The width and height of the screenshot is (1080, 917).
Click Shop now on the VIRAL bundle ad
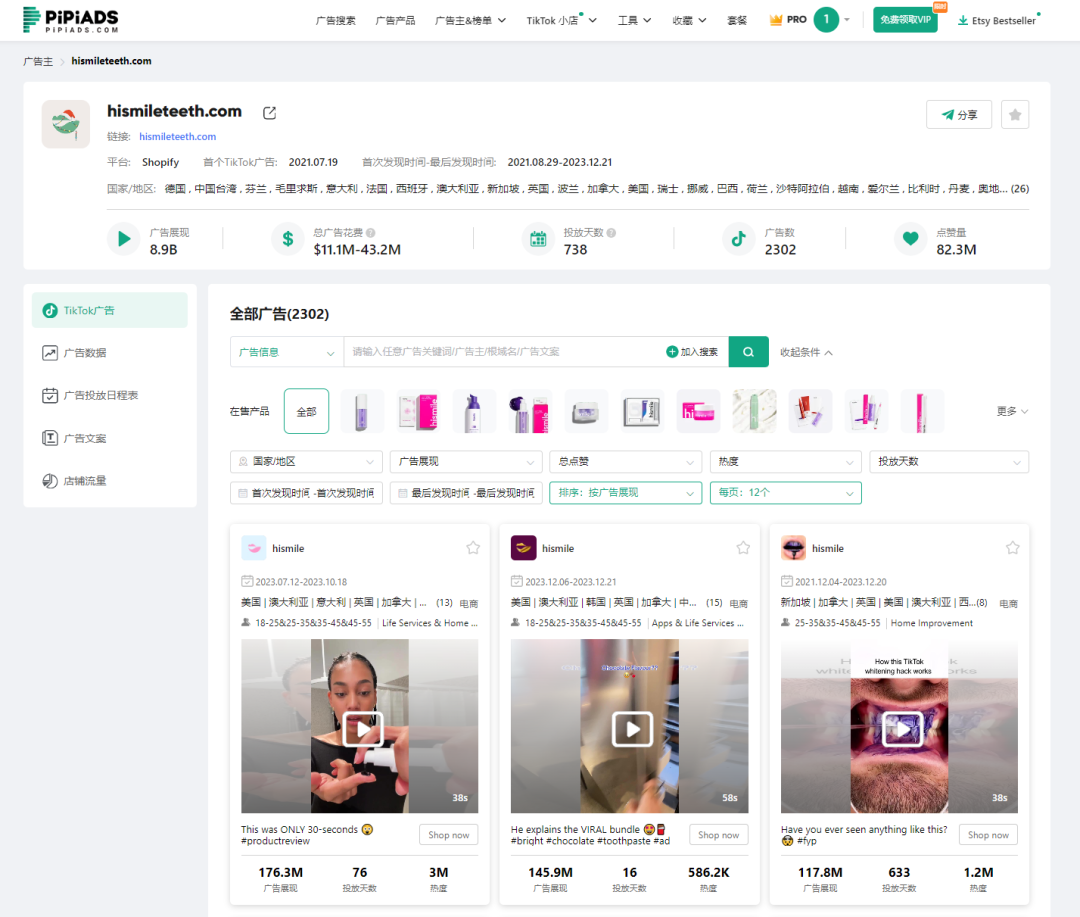[718, 835]
